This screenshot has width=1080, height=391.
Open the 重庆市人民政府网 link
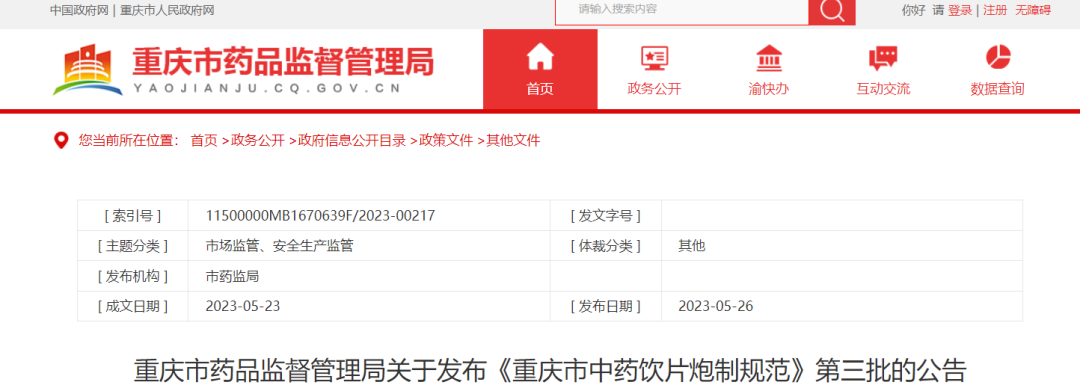click(167, 10)
